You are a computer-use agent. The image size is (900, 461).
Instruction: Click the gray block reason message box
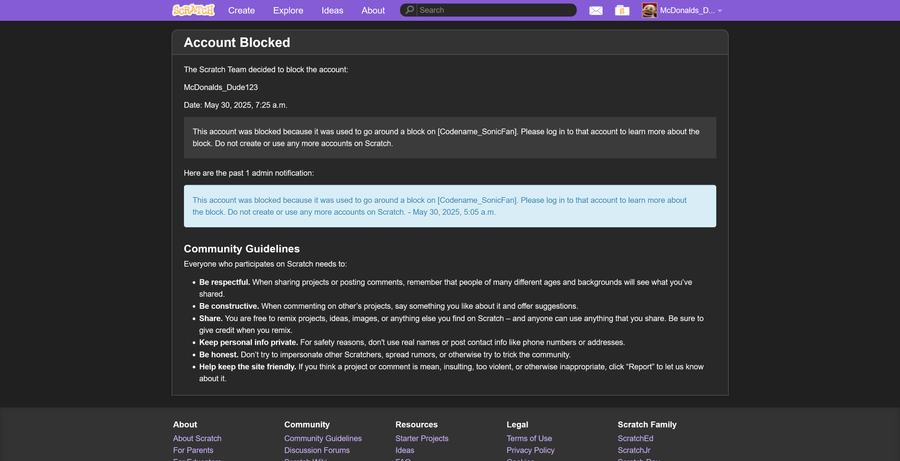tap(449, 138)
